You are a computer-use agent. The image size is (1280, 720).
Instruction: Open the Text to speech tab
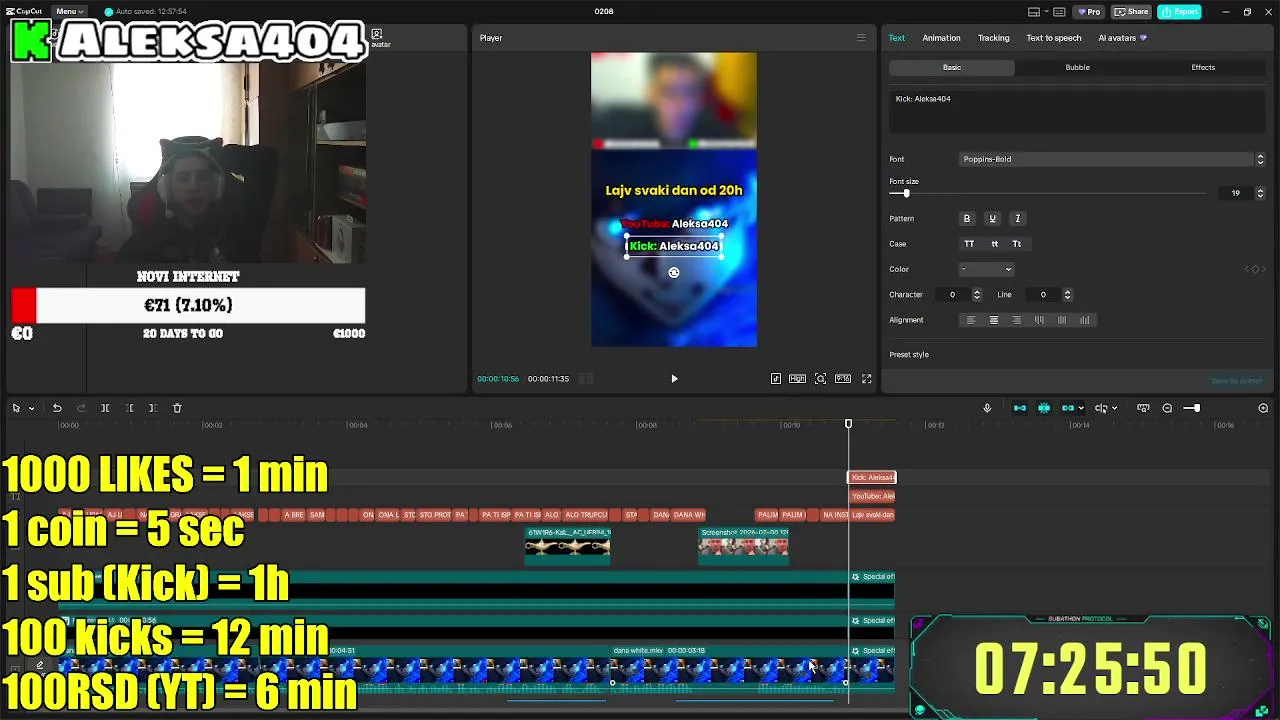click(1054, 38)
